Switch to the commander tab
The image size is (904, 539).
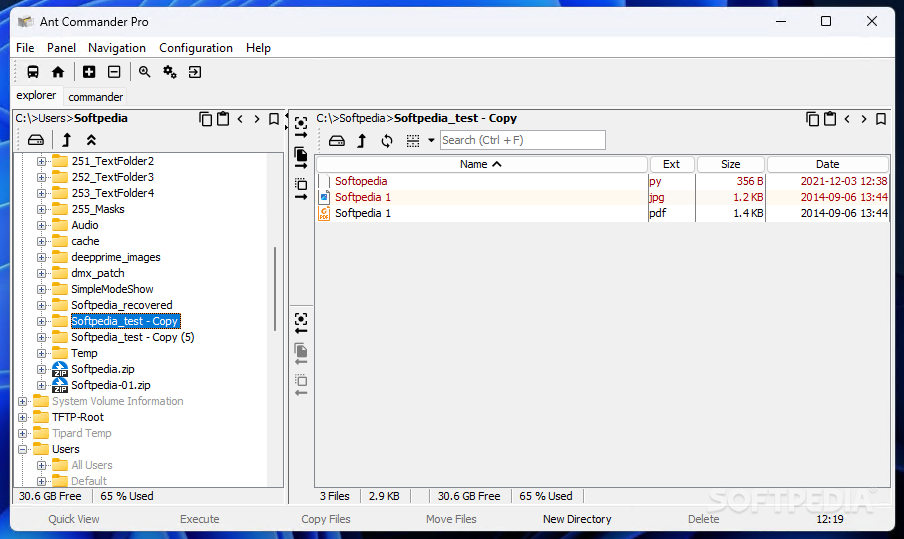tap(96, 97)
